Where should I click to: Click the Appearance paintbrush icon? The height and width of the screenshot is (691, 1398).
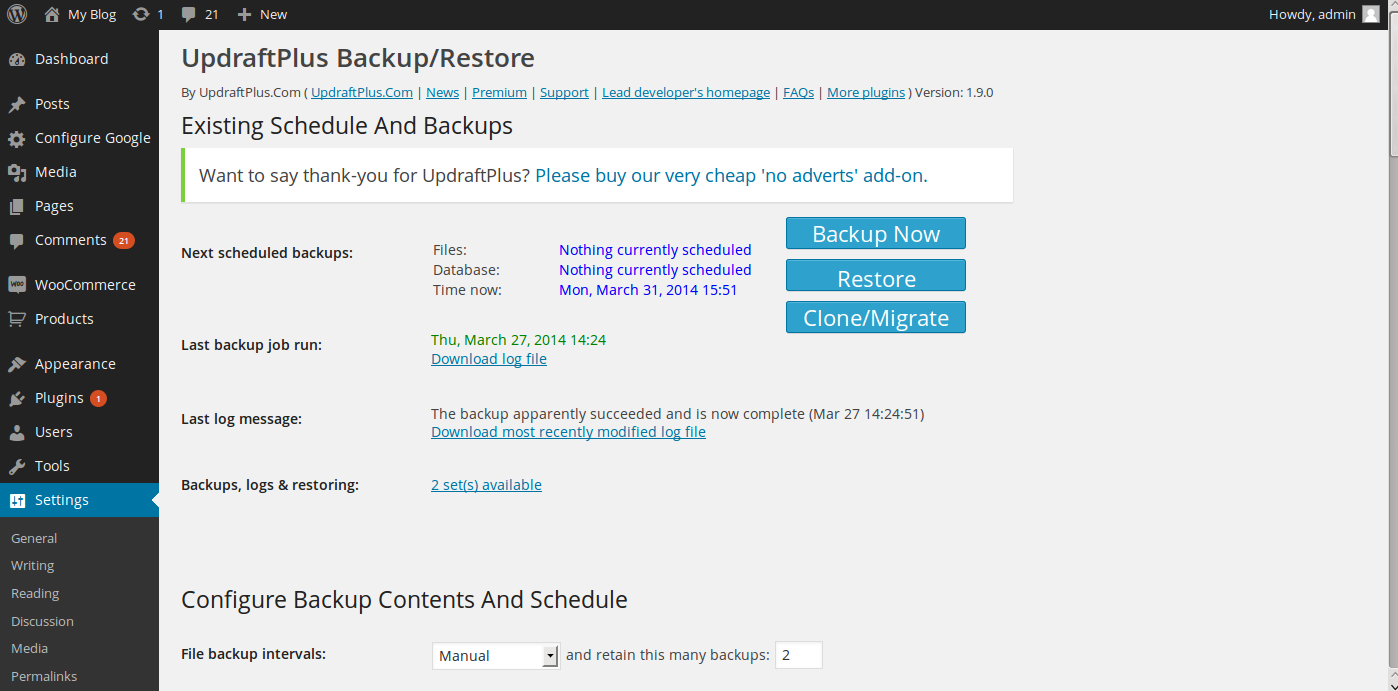pyautogui.click(x=17, y=364)
